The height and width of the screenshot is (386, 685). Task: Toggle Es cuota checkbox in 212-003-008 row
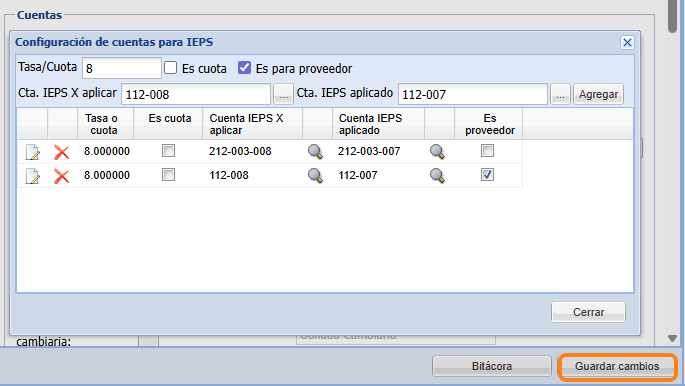[x=168, y=151]
